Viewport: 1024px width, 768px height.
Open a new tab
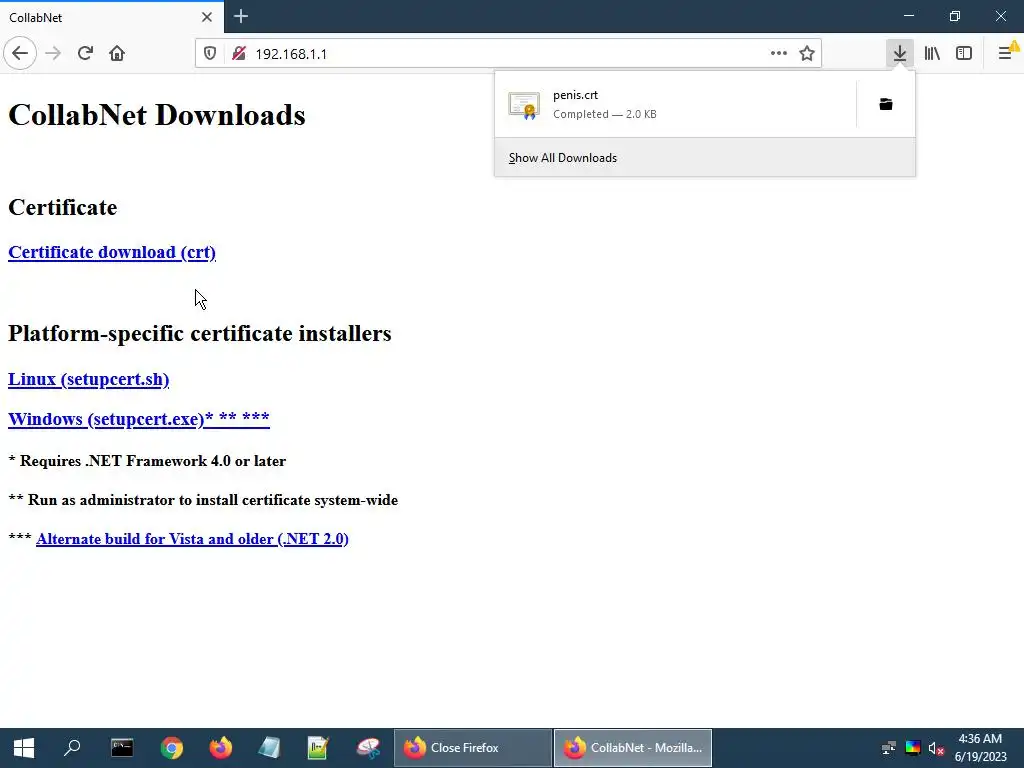[241, 16]
